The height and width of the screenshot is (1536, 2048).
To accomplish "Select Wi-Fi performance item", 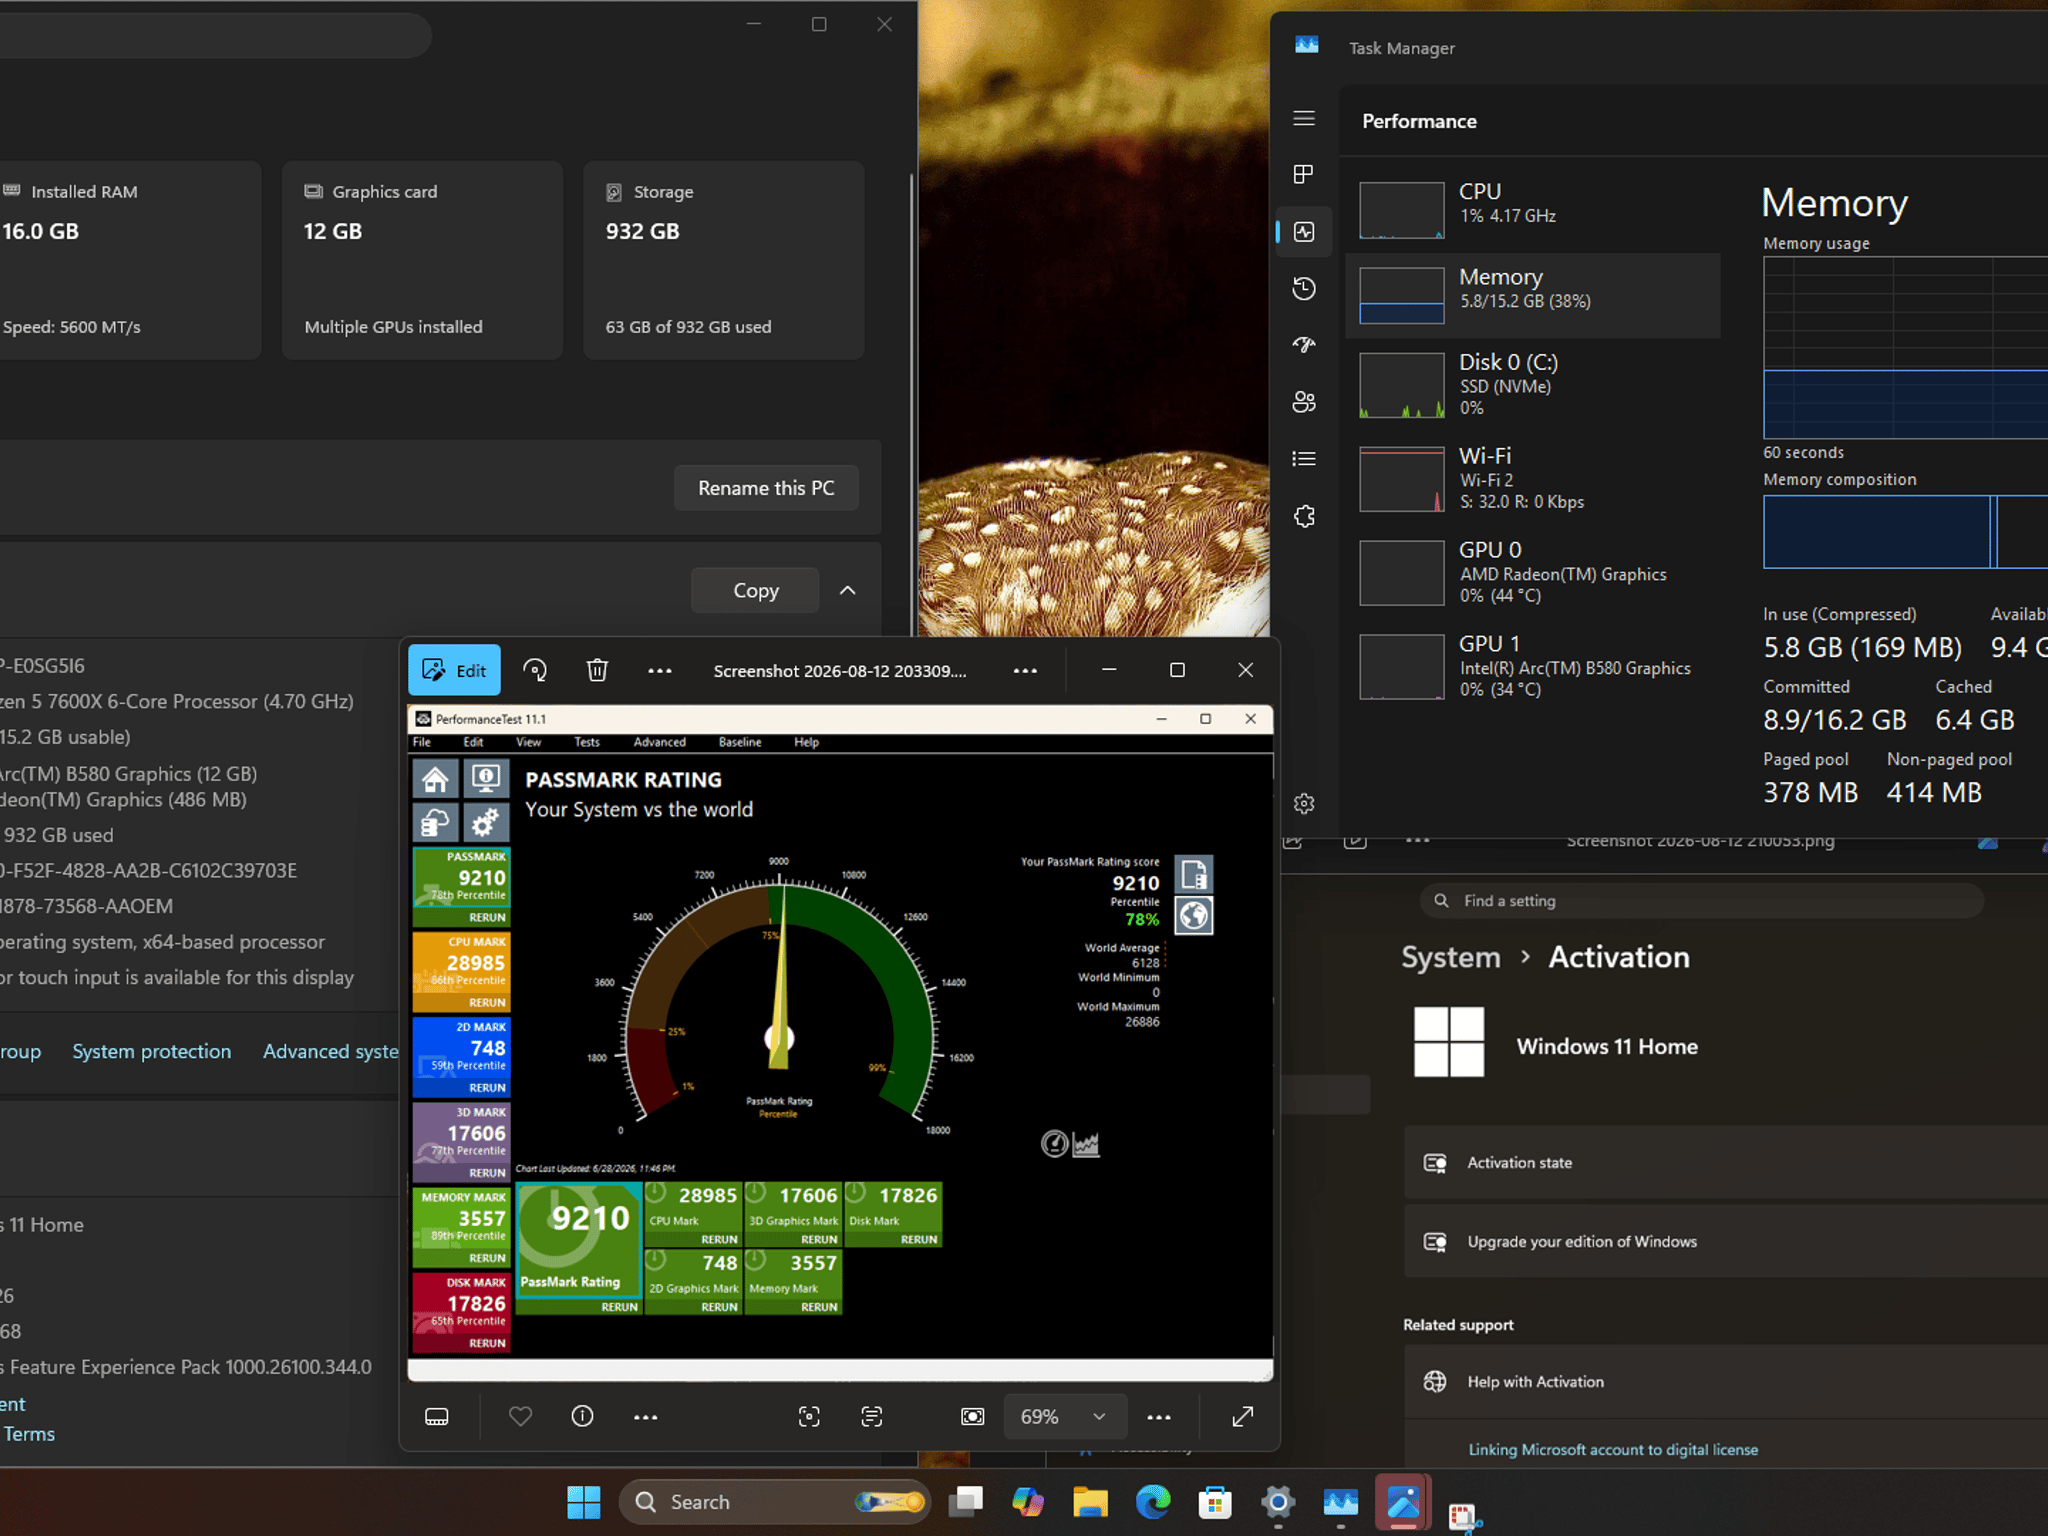I will click(x=1534, y=479).
